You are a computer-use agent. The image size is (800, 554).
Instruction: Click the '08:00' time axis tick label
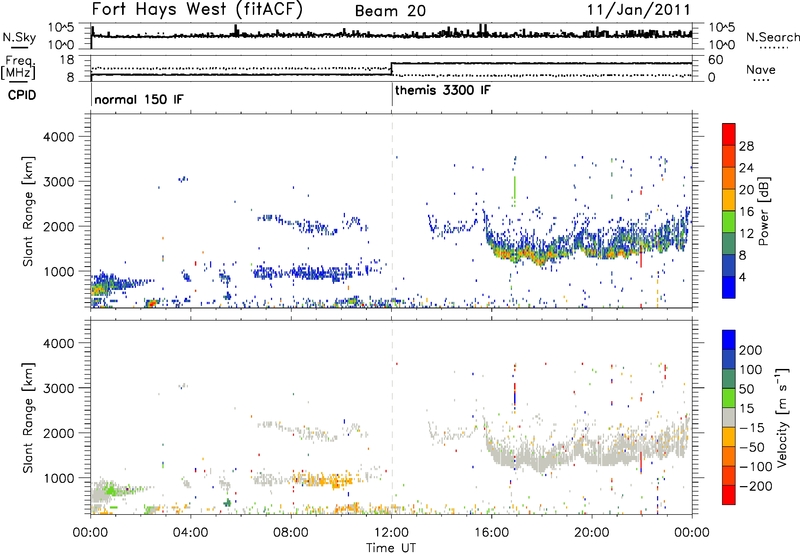click(291, 533)
